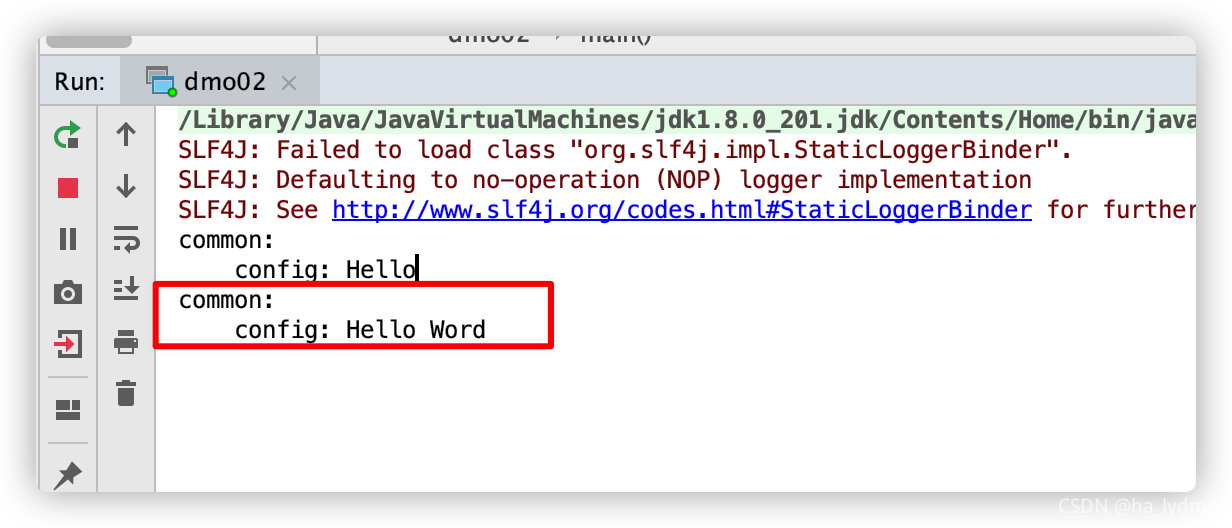Click the 'config: Hello Word' line

pyautogui.click(x=360, y=329)
